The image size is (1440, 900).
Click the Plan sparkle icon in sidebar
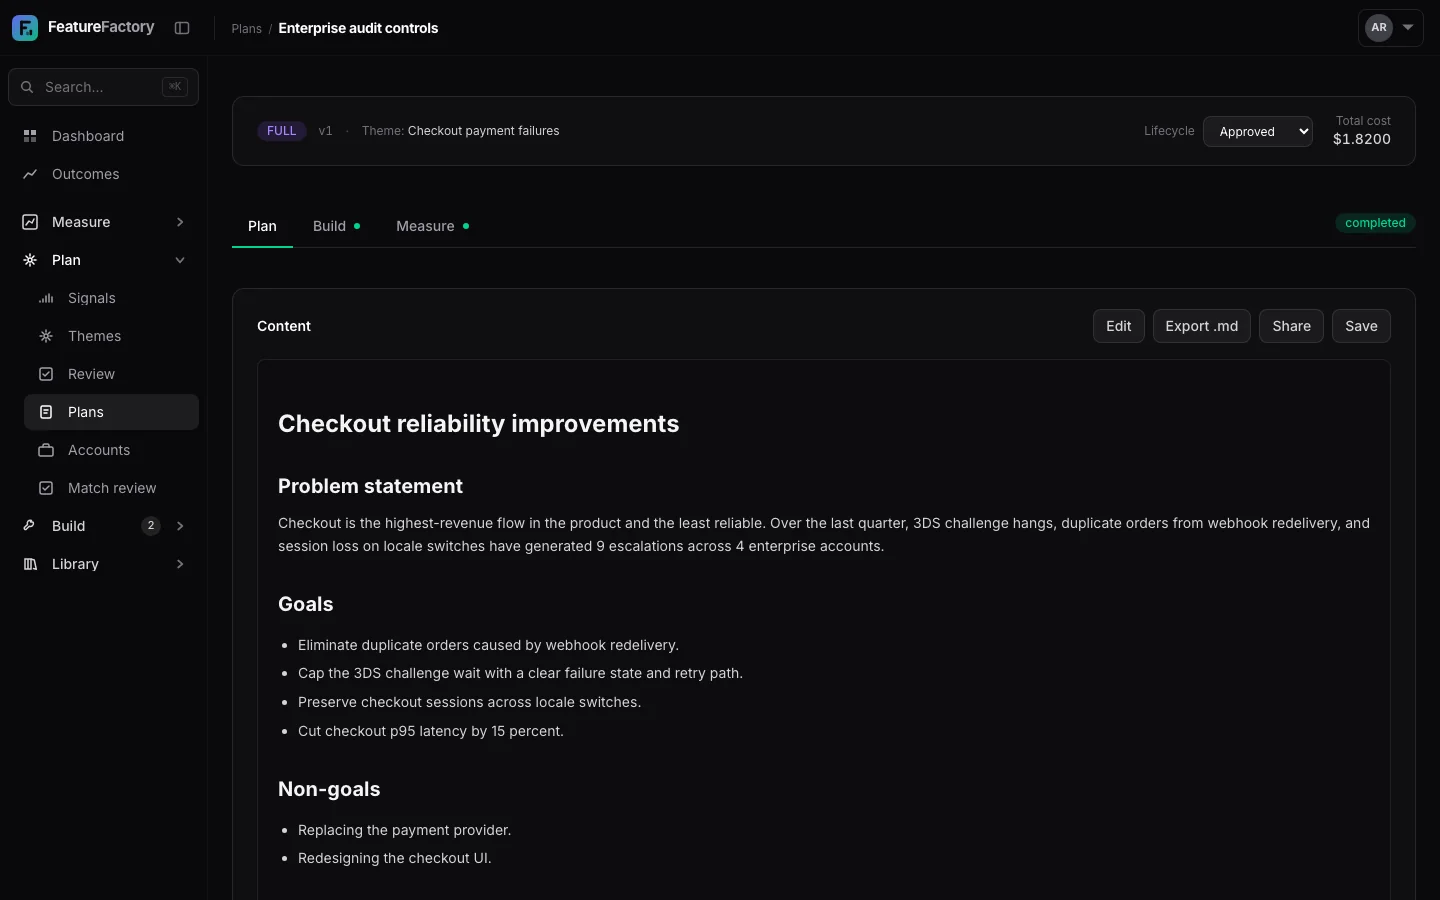tap(30, 260)
